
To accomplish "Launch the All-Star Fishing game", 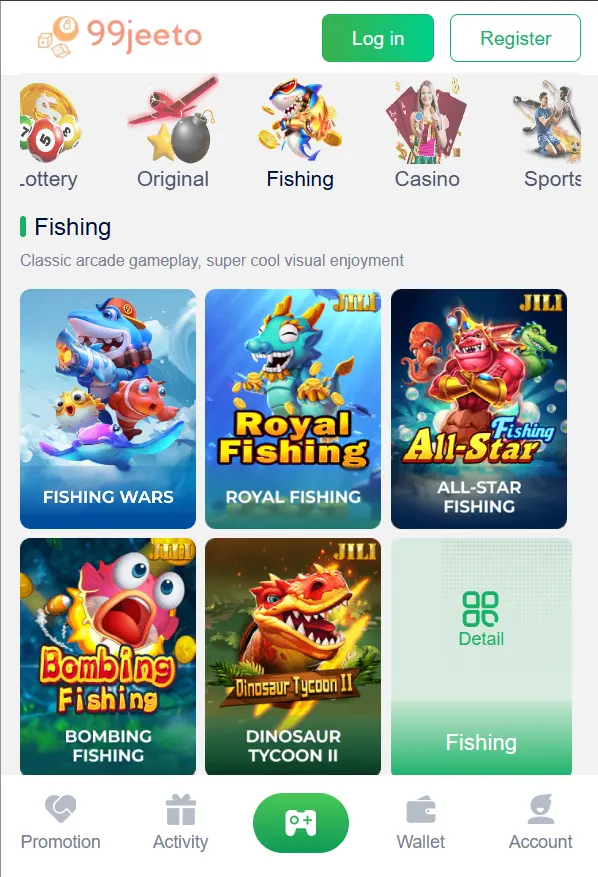I will [x=479, y=409].
